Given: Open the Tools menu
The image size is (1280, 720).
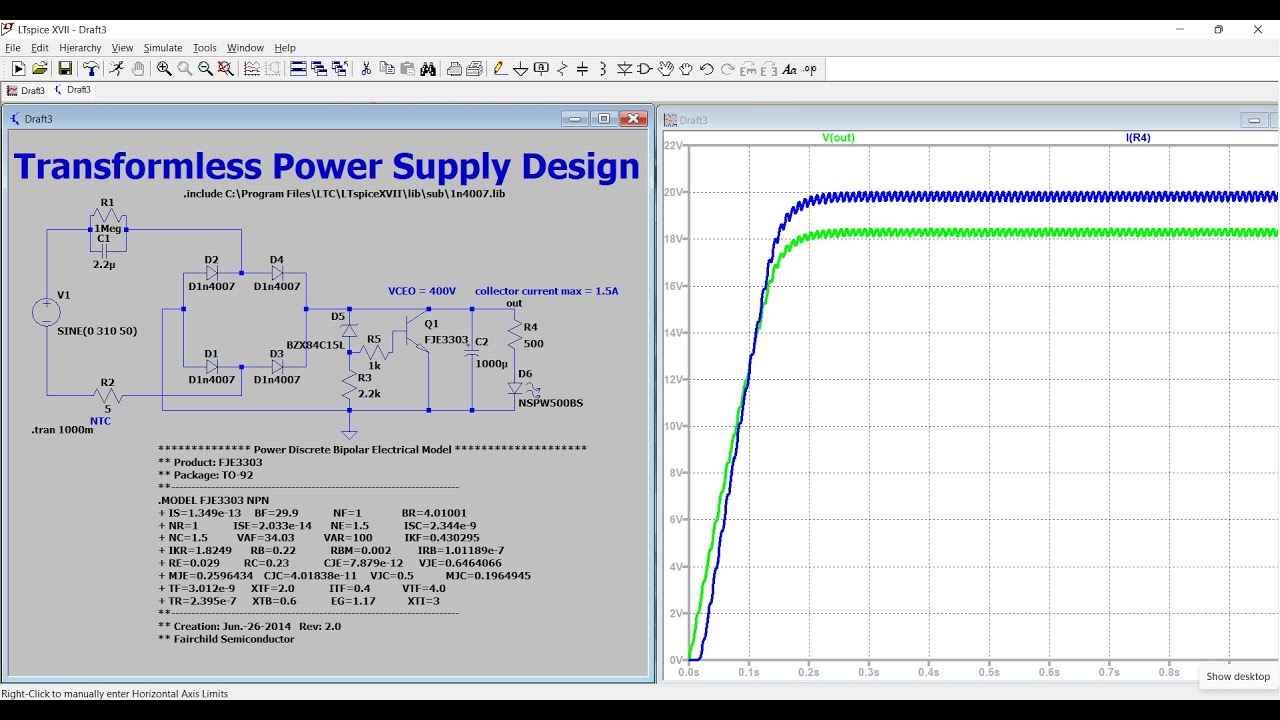Looking at the screenshot, I should 205,48.
